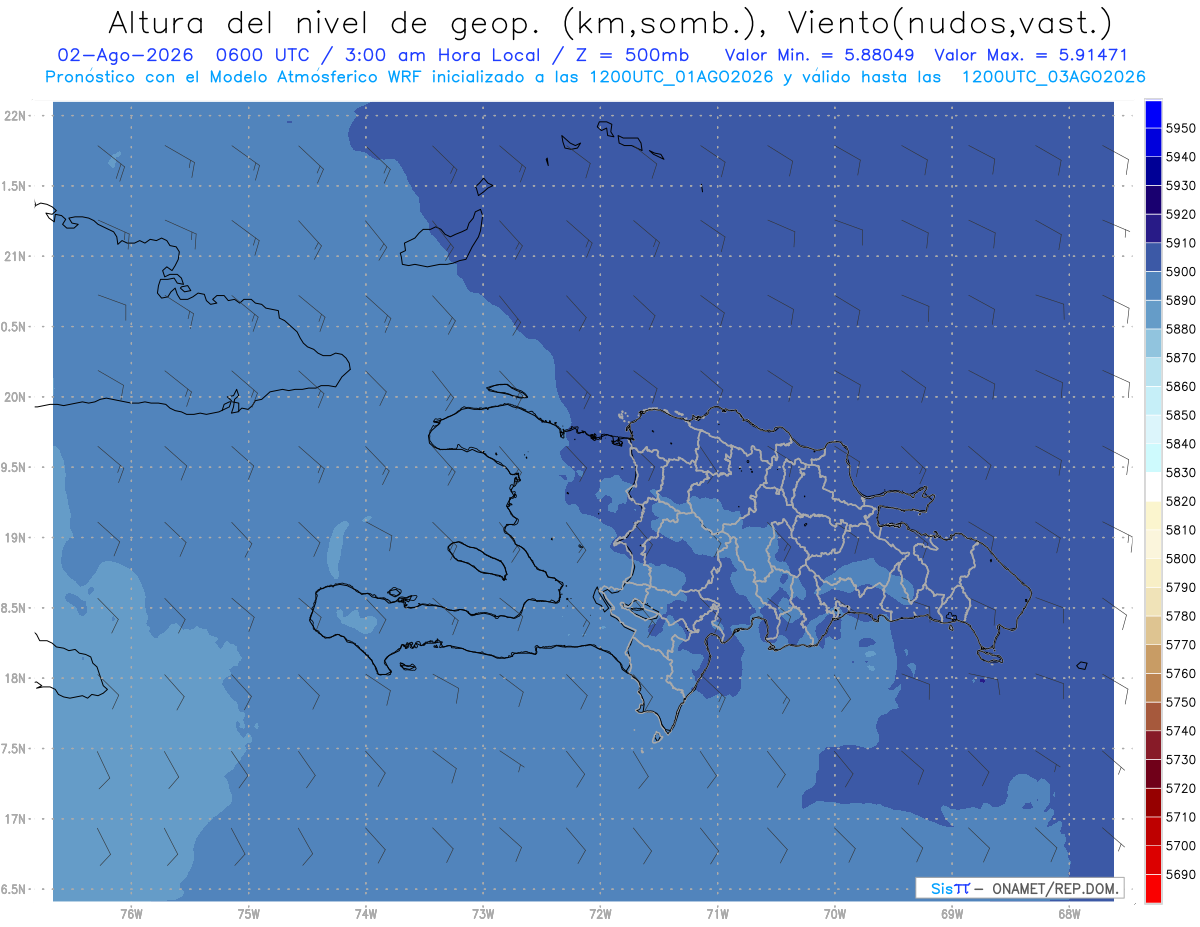Click the "76W" longitude label
Screen dimensions: 1200x927
point(131,914)
